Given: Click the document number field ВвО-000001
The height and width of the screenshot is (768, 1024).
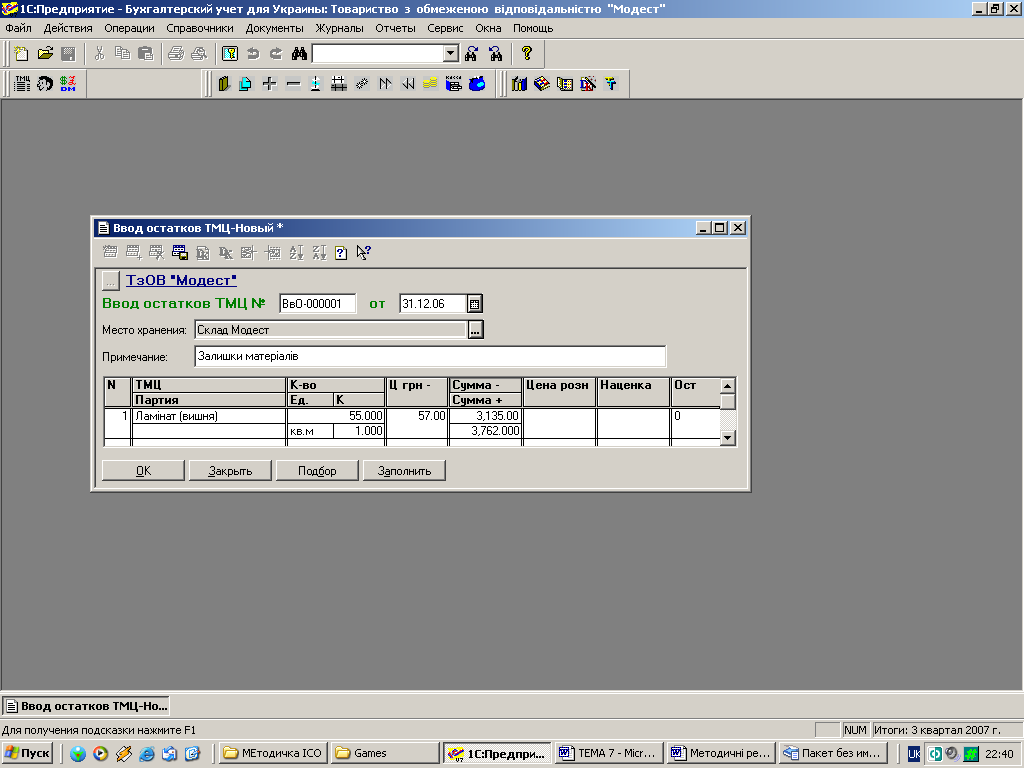Looking at the screenshot, I should tap(317, 304).
